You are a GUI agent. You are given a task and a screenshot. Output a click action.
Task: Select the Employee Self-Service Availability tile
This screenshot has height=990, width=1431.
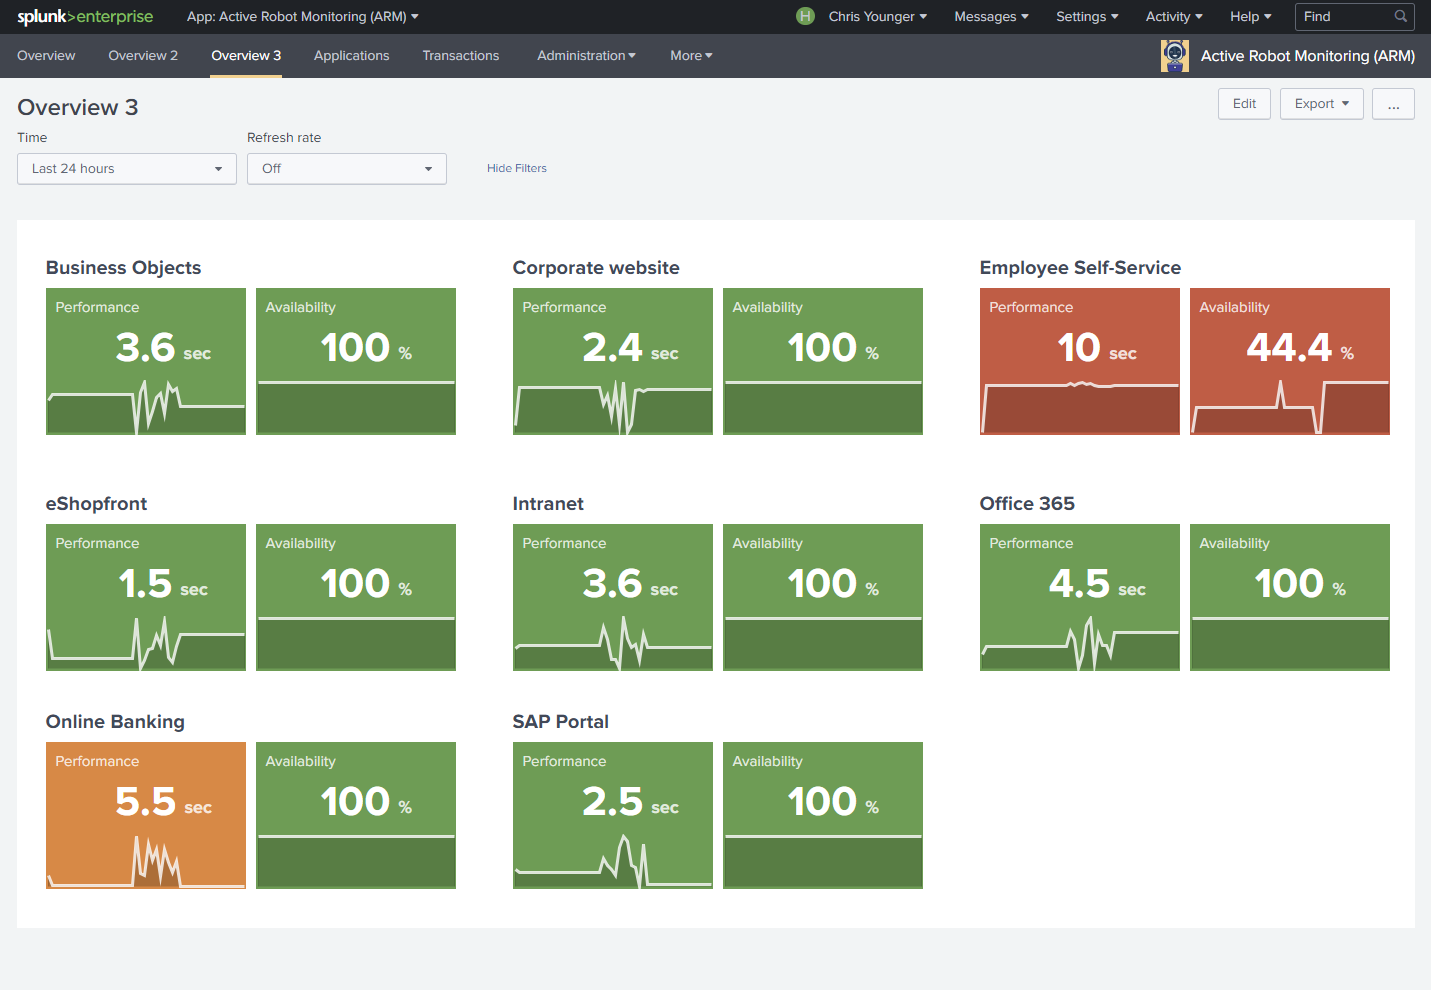point(1289,361)
